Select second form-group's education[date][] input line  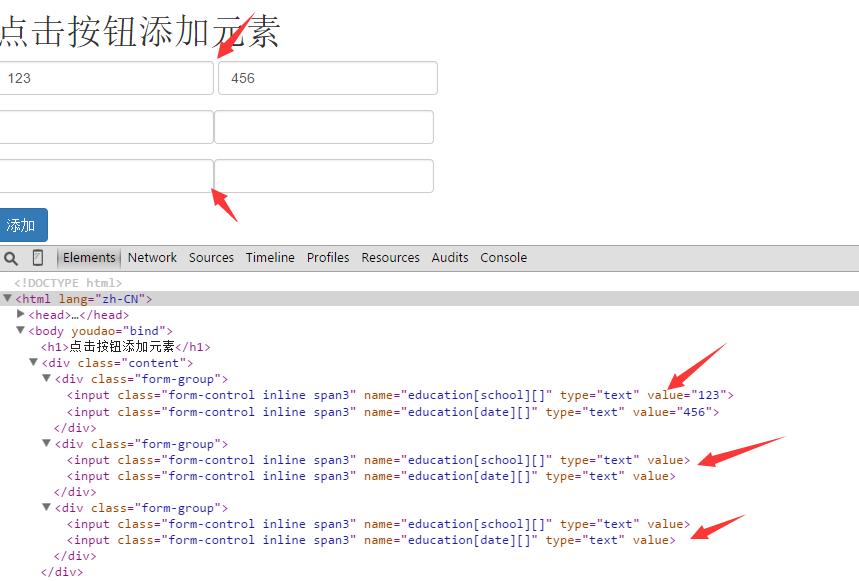[x=371, y=476]
